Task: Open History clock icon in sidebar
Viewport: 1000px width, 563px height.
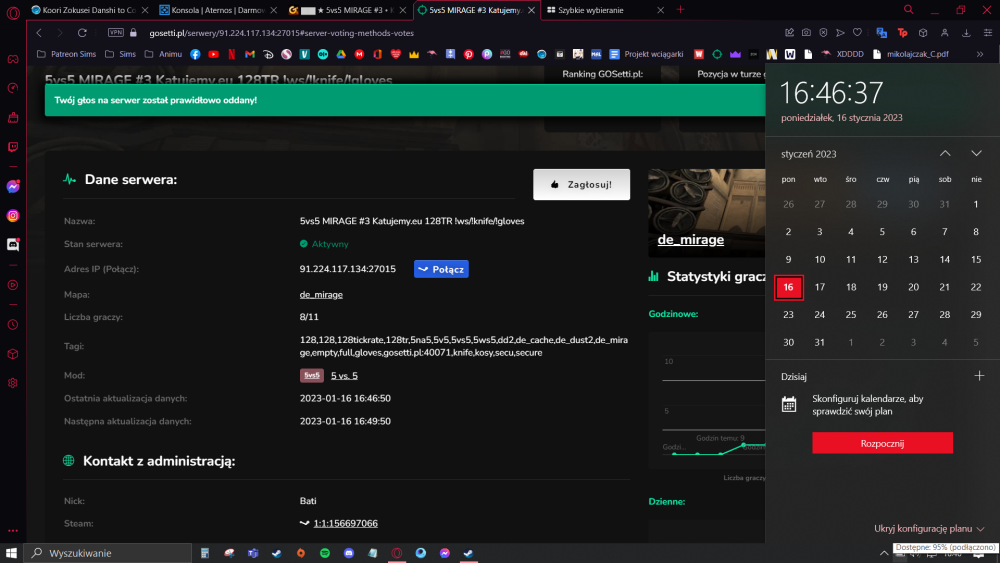Action: click(x=13, y=325)
